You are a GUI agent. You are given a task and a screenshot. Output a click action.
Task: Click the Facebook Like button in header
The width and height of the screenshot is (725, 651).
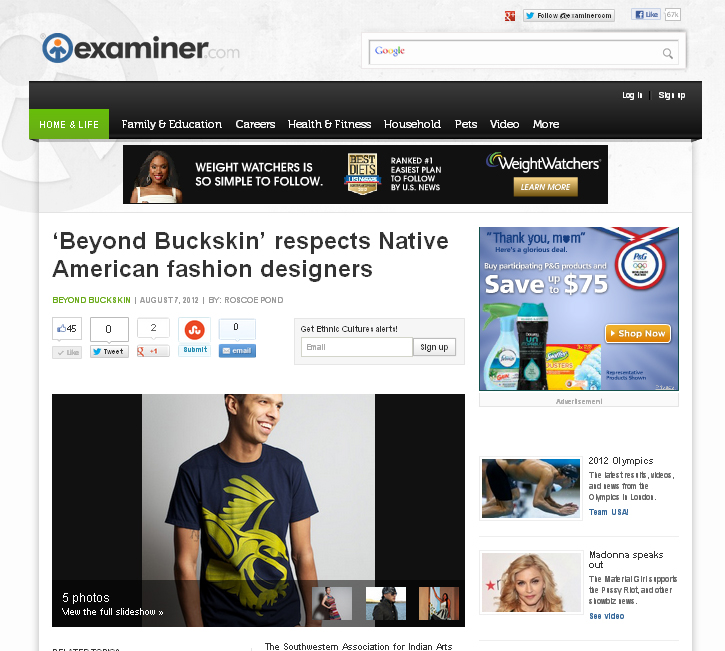[646, 15]
